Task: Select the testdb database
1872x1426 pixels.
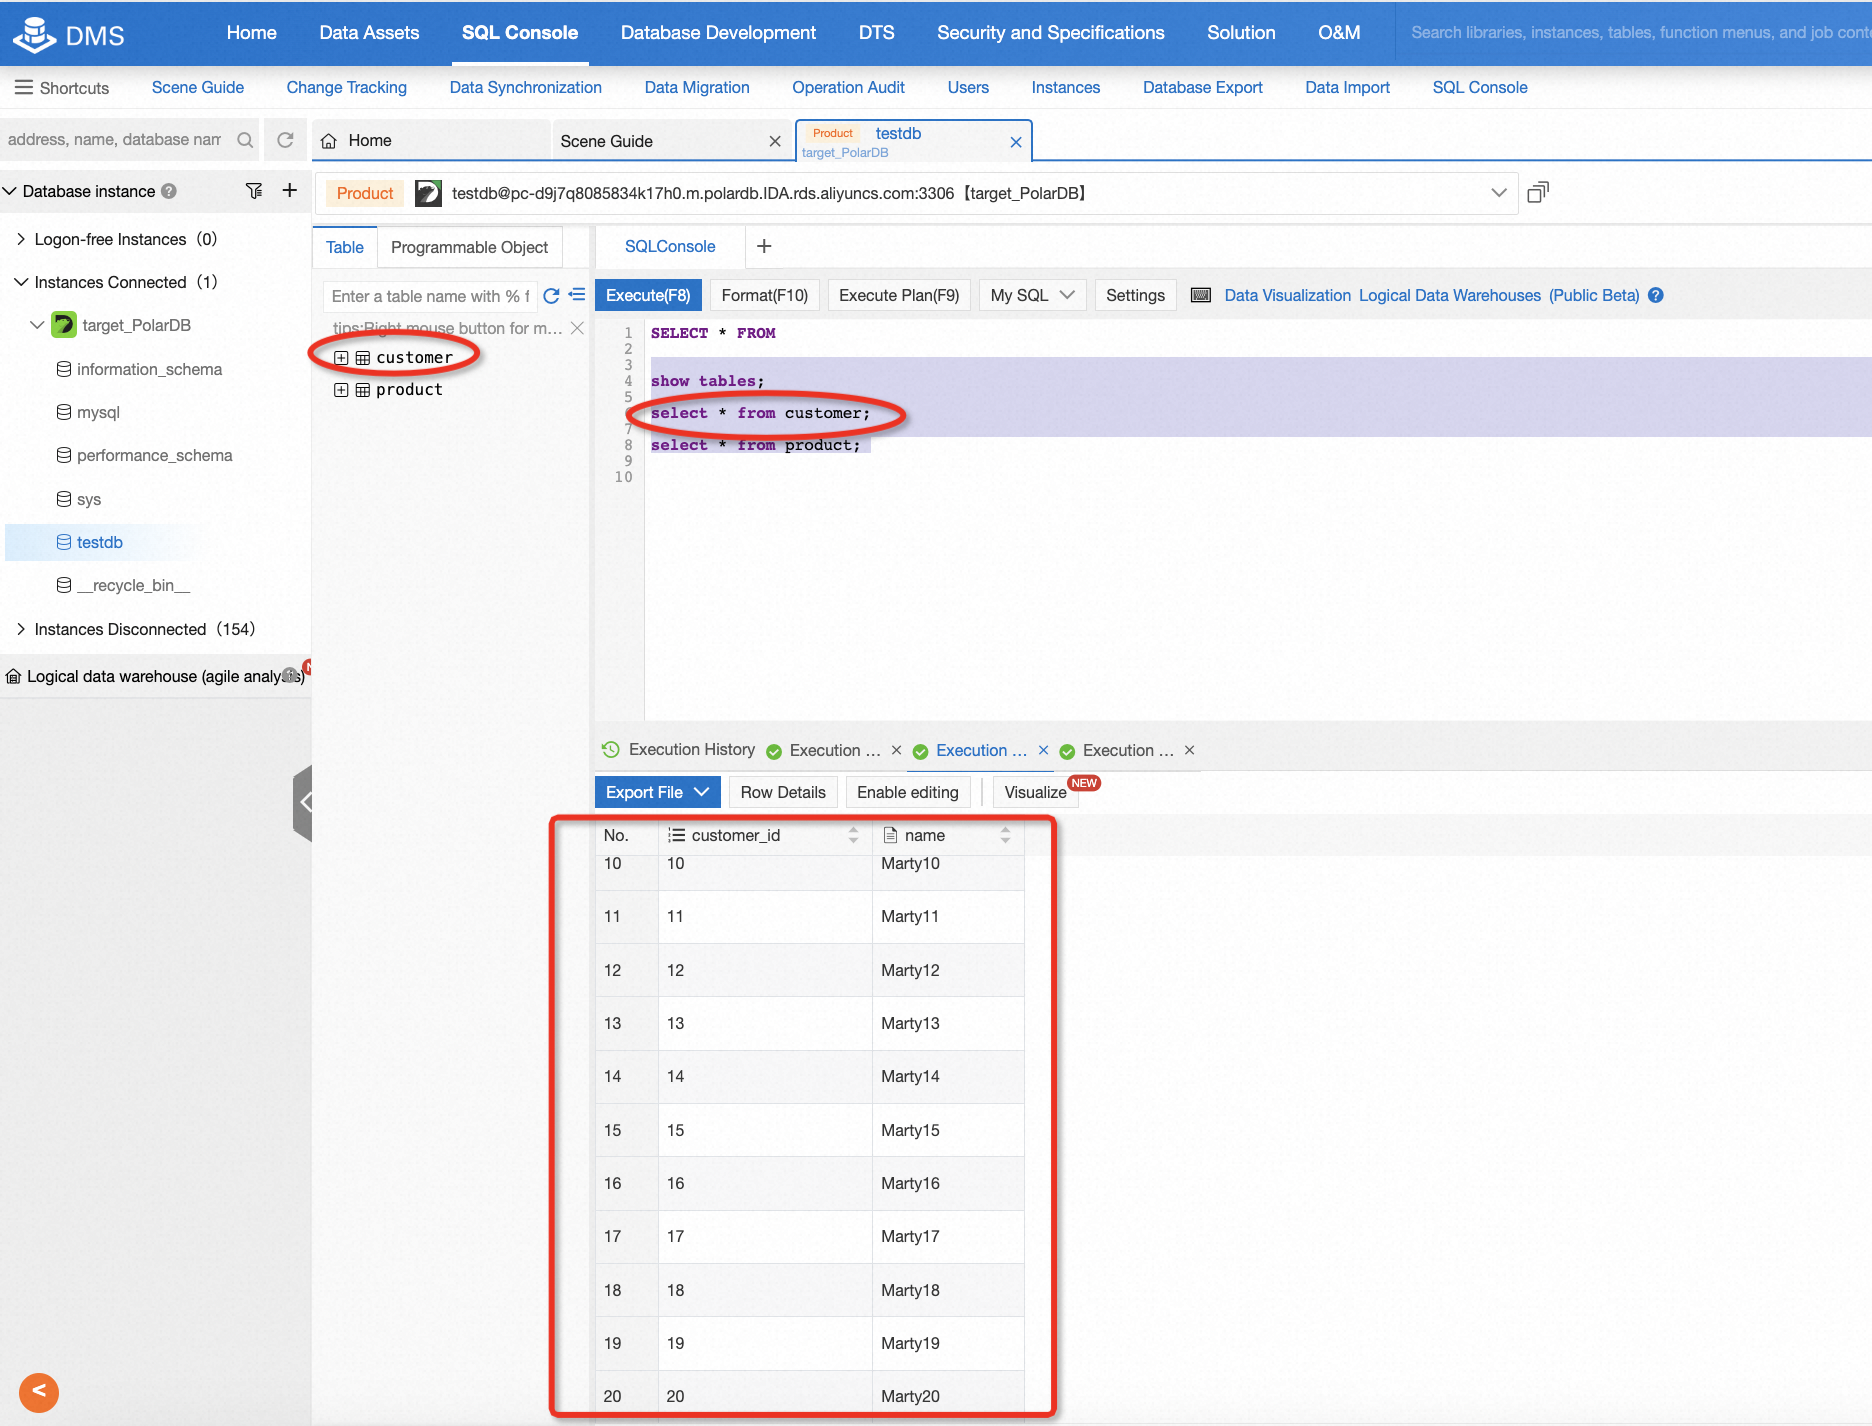Action: tap(99, 542)
